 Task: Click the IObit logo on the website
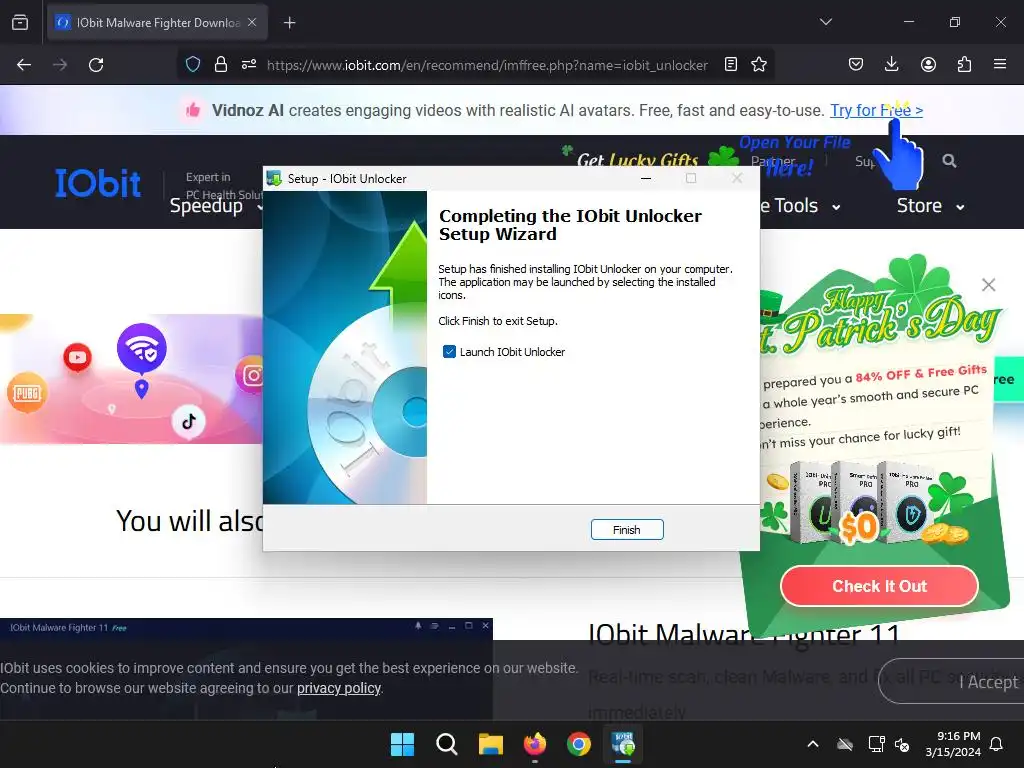pyautogui.click(x=97, y=183)
